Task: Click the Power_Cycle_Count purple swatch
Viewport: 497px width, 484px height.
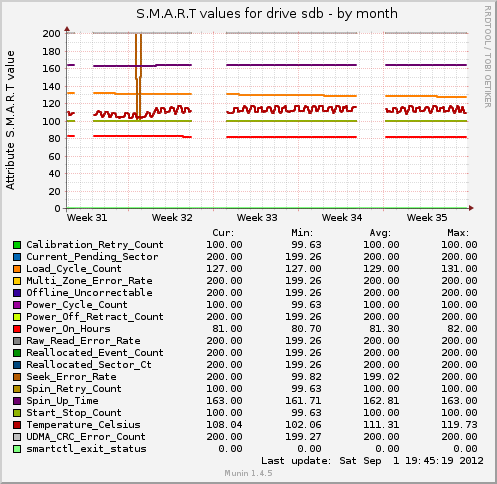Action: pyautogui.click(x=17, y=305)
